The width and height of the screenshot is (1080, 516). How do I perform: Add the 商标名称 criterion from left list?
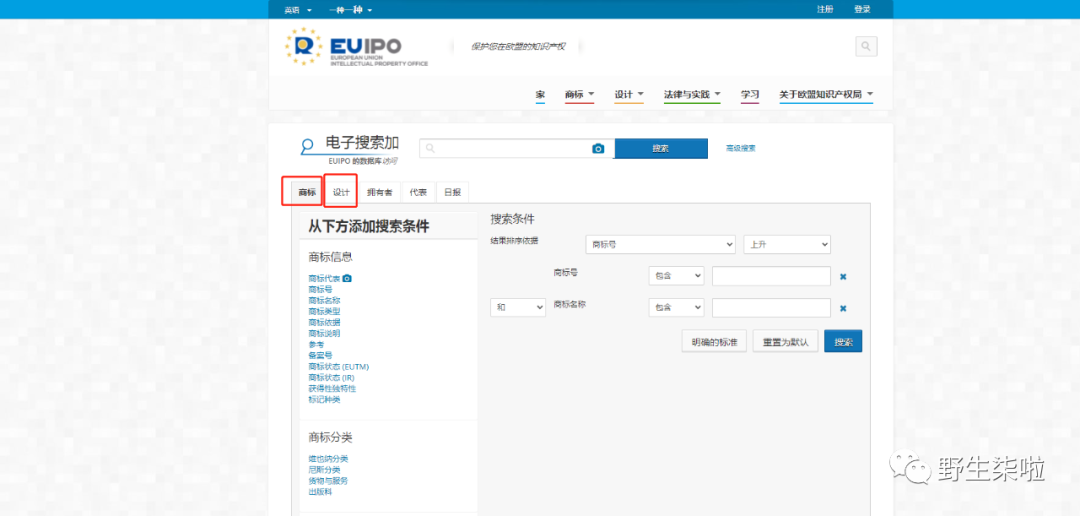click(324, 300)
